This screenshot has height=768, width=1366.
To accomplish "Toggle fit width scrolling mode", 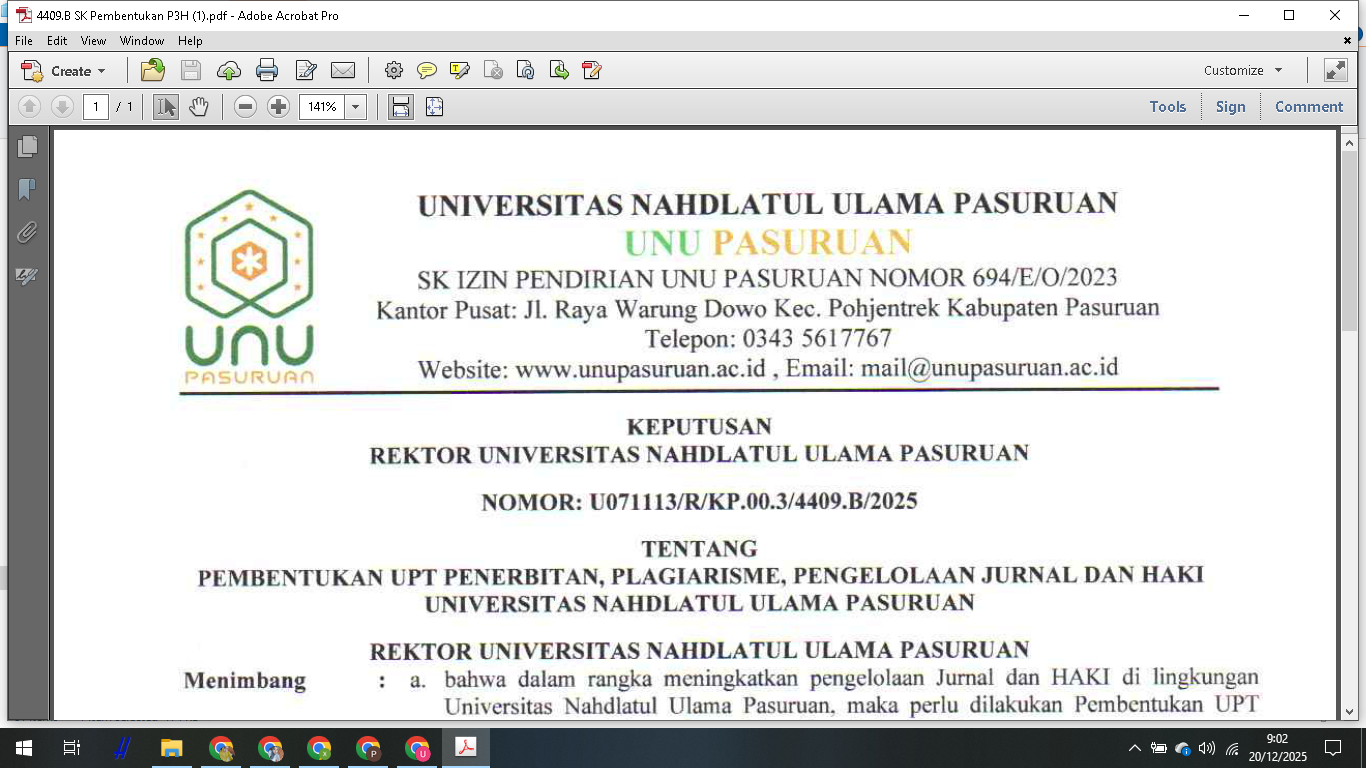I will [401, 107].
